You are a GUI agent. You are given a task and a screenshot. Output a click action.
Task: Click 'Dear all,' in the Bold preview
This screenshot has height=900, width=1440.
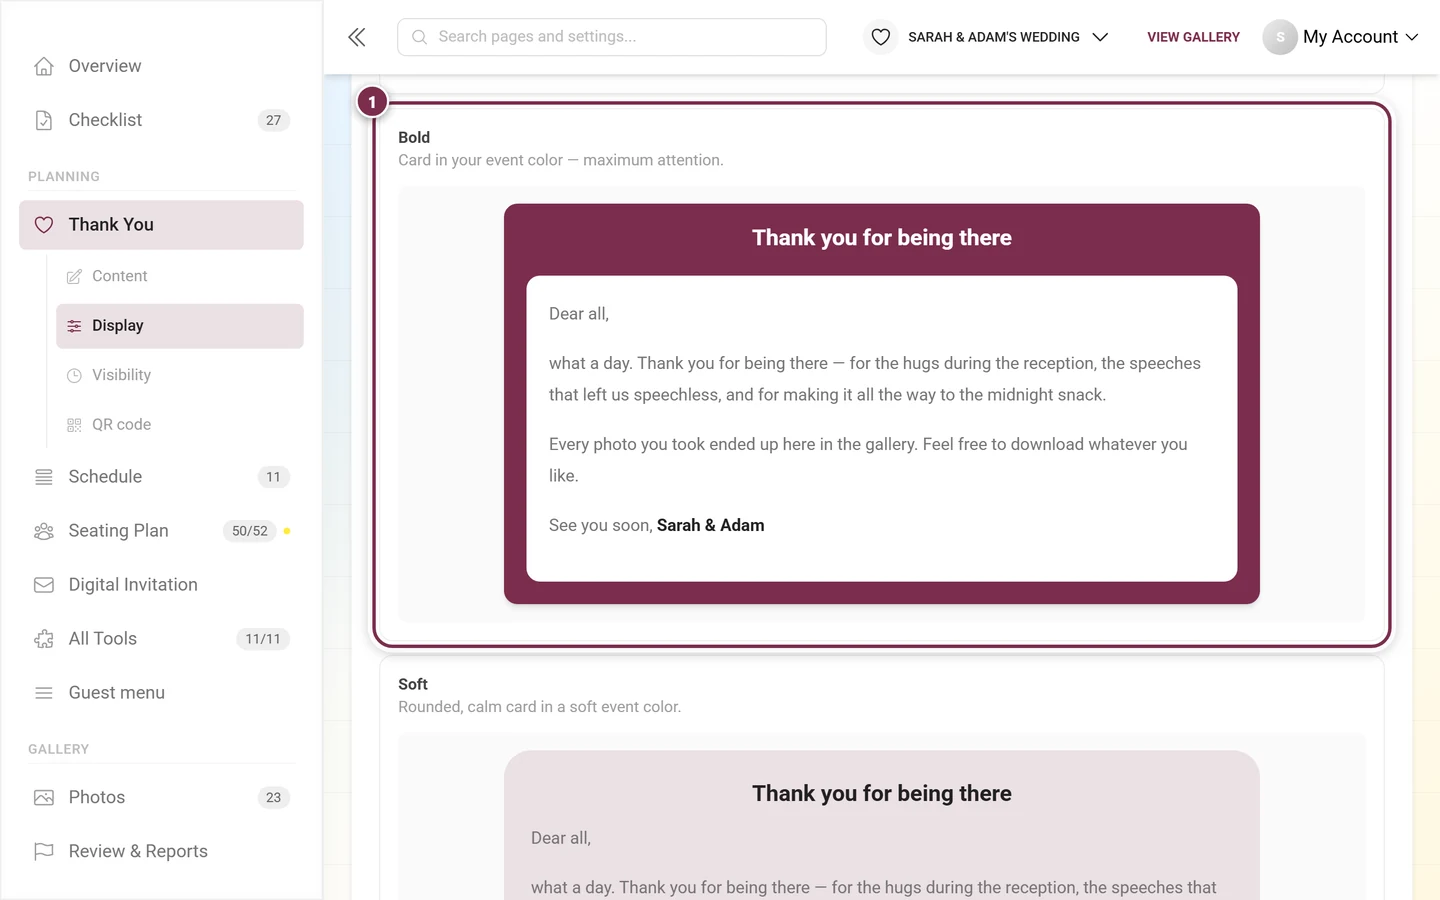click(x=579, y=314)
